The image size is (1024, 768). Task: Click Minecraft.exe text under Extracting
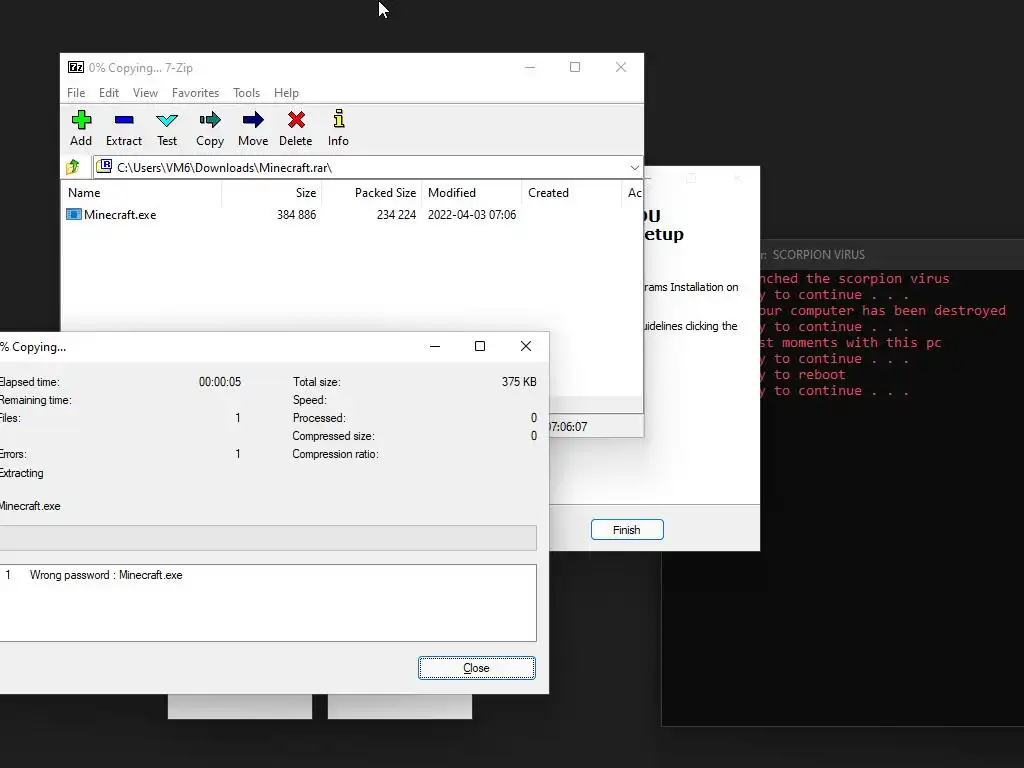point(30,506)
